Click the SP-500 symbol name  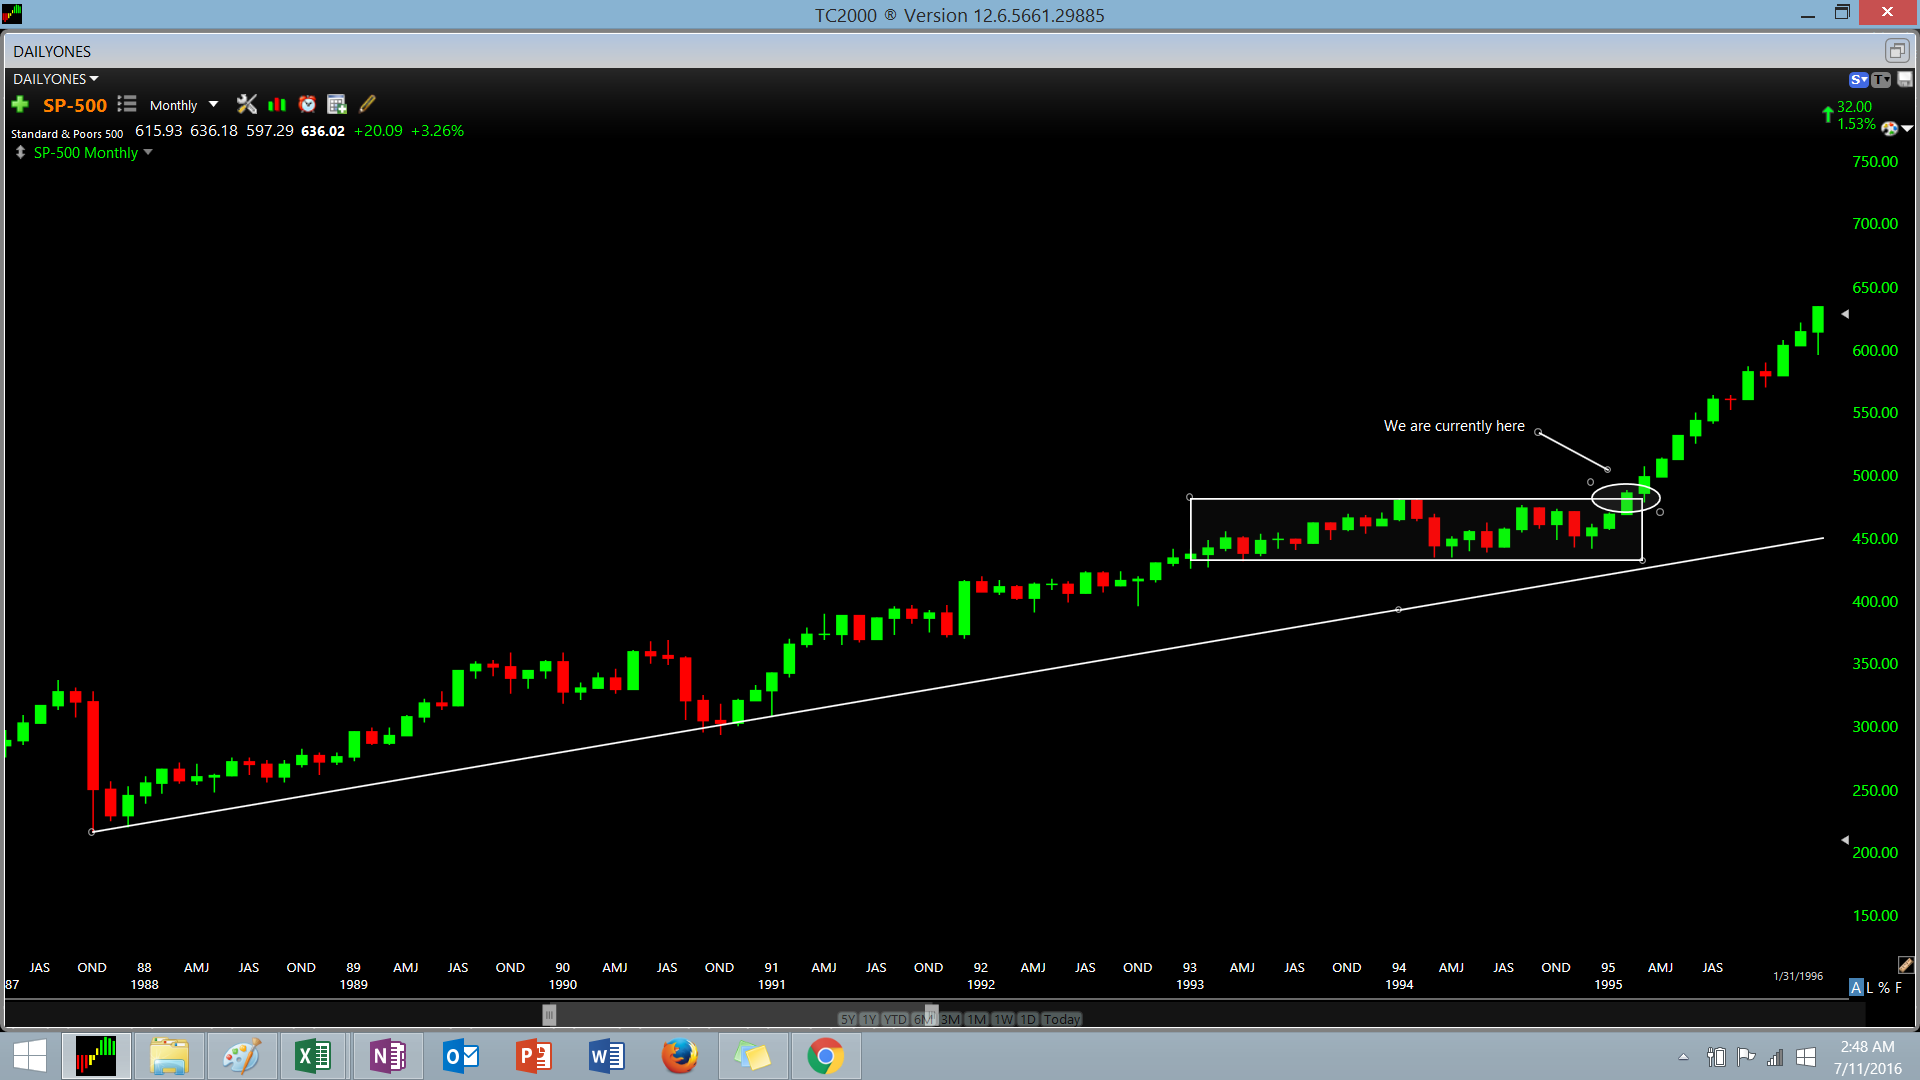pyautogui.click(x=75, y=105)
